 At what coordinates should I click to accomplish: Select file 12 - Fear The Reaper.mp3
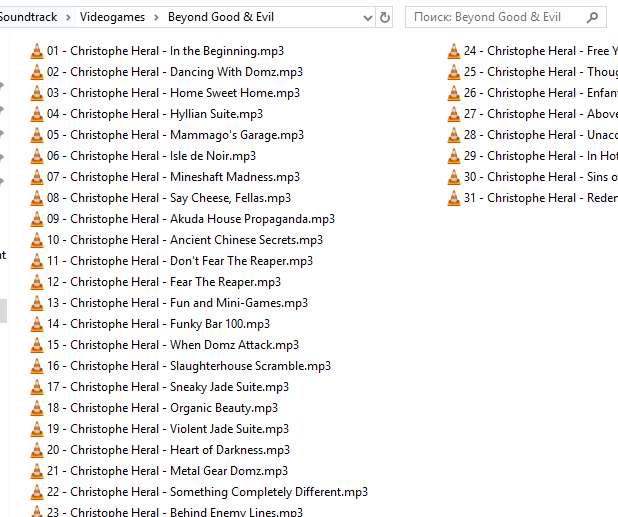click(156, 282)
